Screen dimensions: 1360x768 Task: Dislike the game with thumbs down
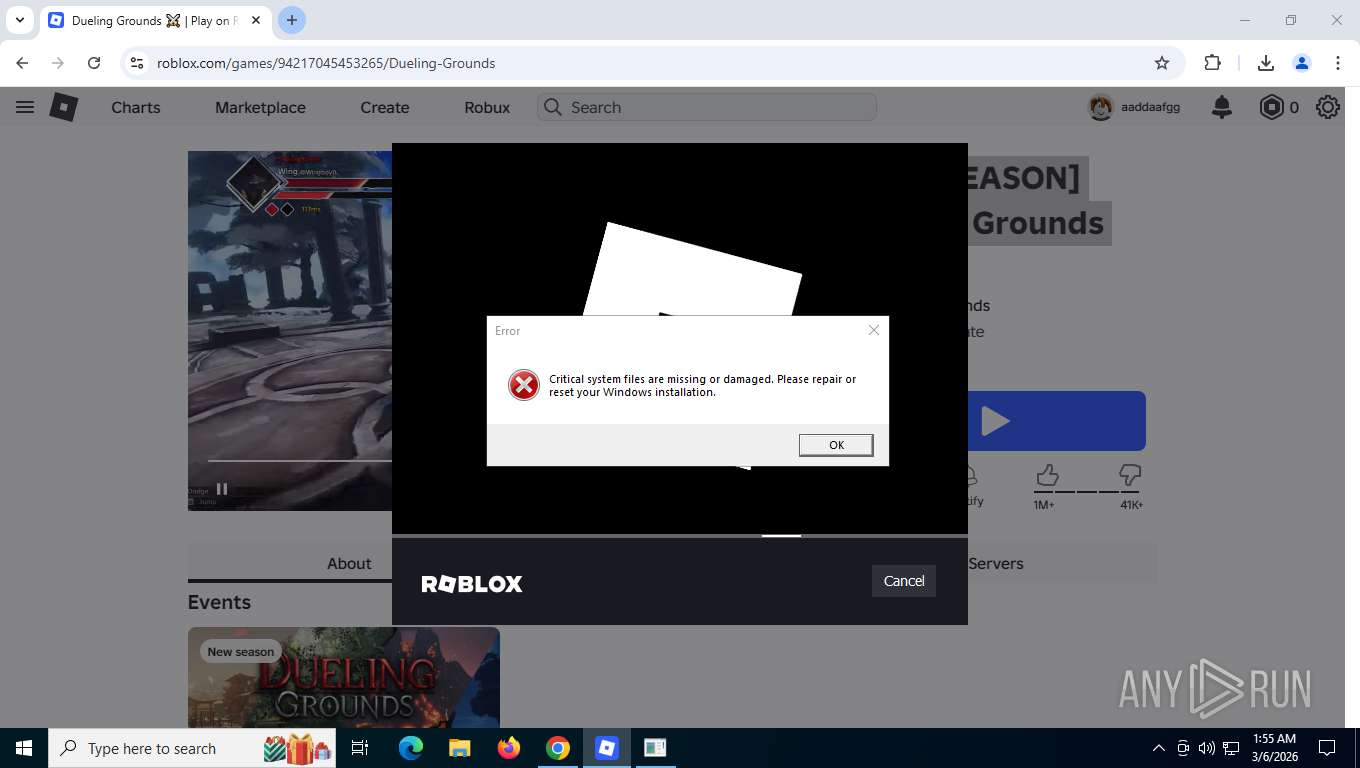pos(1130,475)
